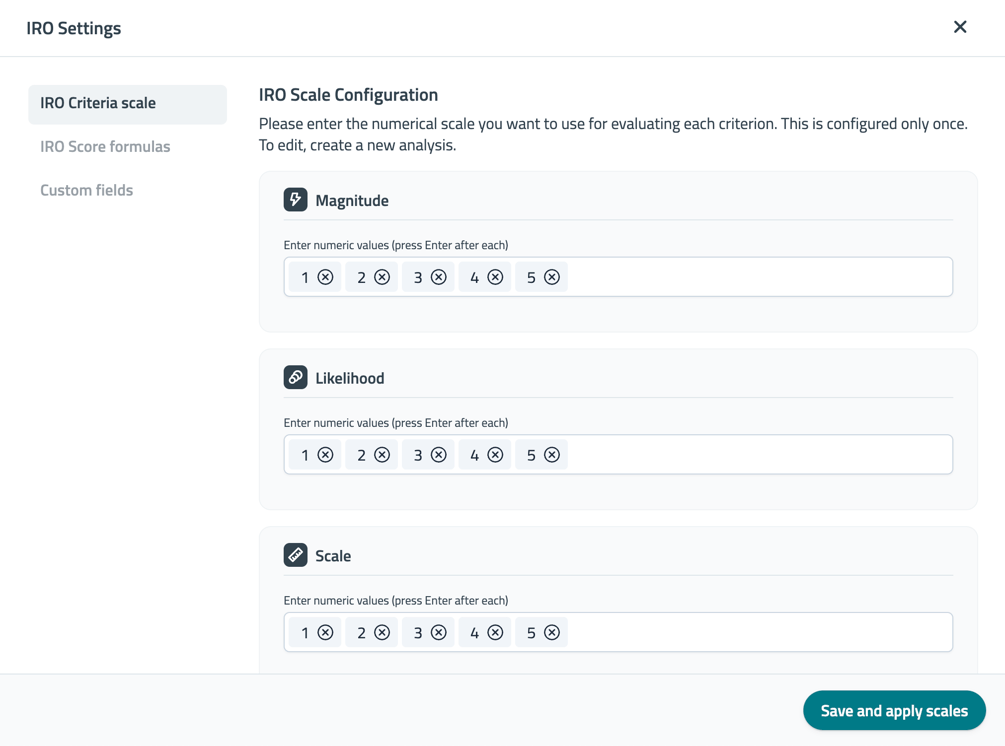Click Save and apply scales button
1005x746 pixels.
[894, 710]
